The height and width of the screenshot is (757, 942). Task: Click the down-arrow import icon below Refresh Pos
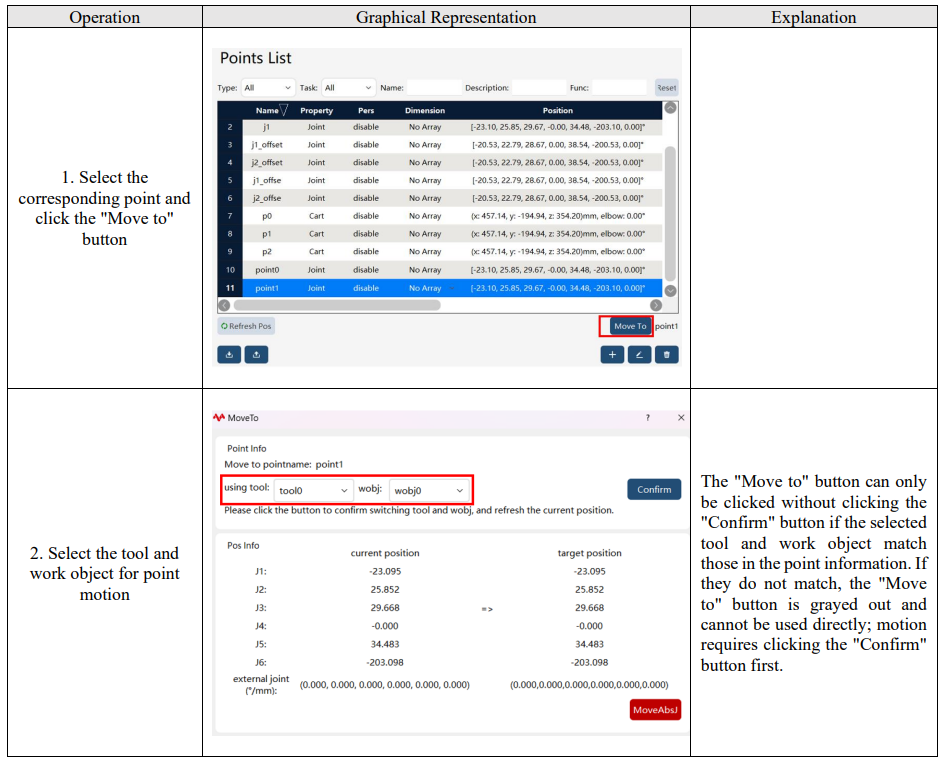click(x=229, y=354)
